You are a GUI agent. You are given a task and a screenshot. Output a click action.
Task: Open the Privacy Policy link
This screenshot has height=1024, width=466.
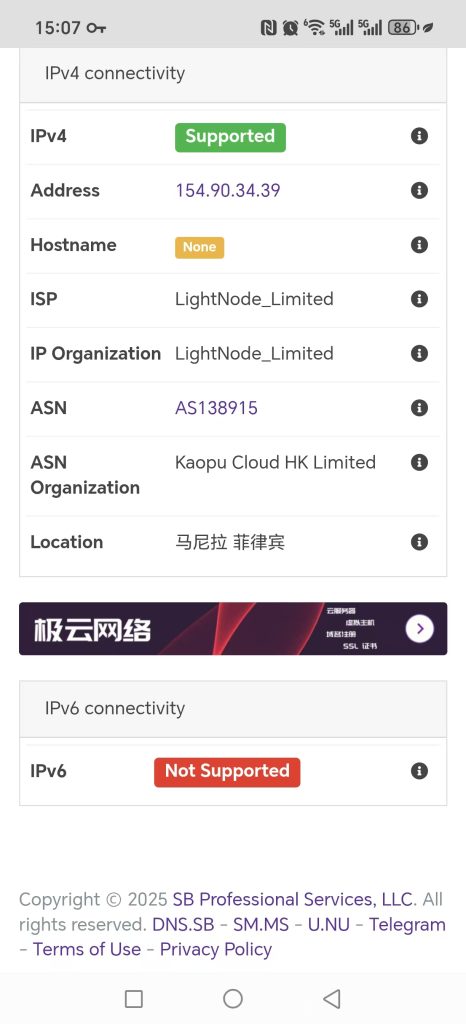click(216, 950)
